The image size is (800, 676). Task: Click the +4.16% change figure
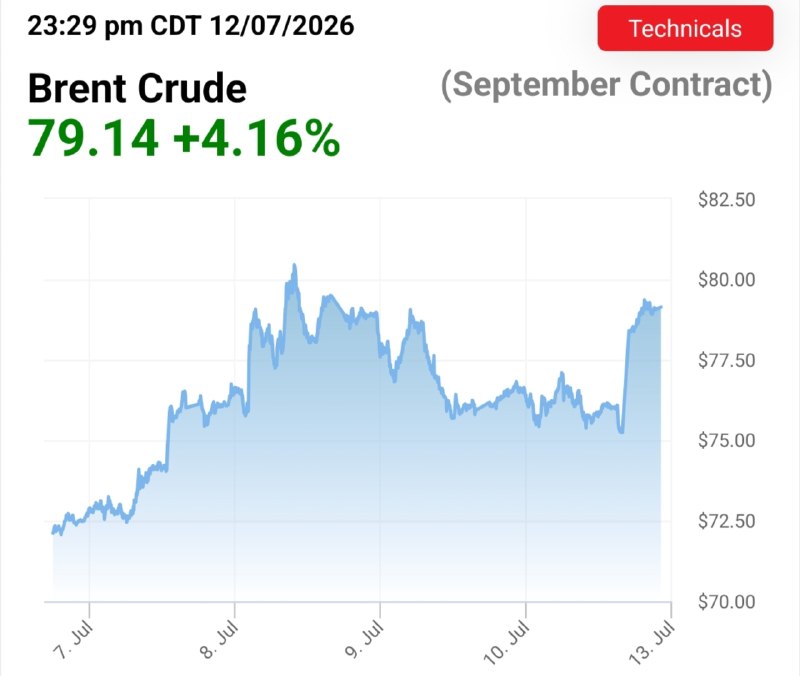[x=257, y=138]
